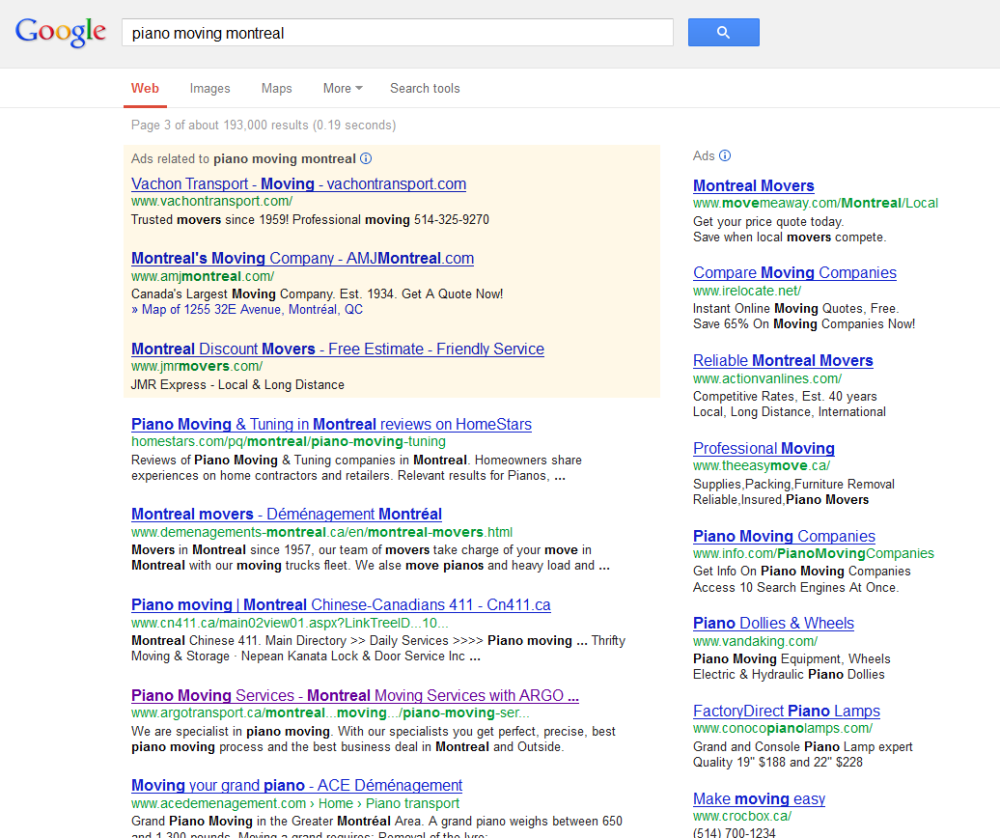Click info icon beside top ads label
The width and height of the screenshot is (1000, 838).
pyautogui.click(x=366, y=158)
